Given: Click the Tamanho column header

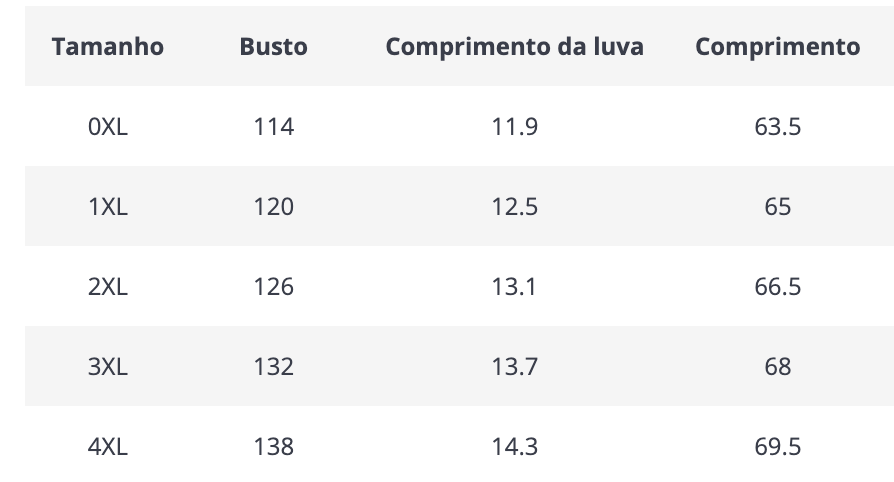Looking at the screenshot, I should [108, 47].
